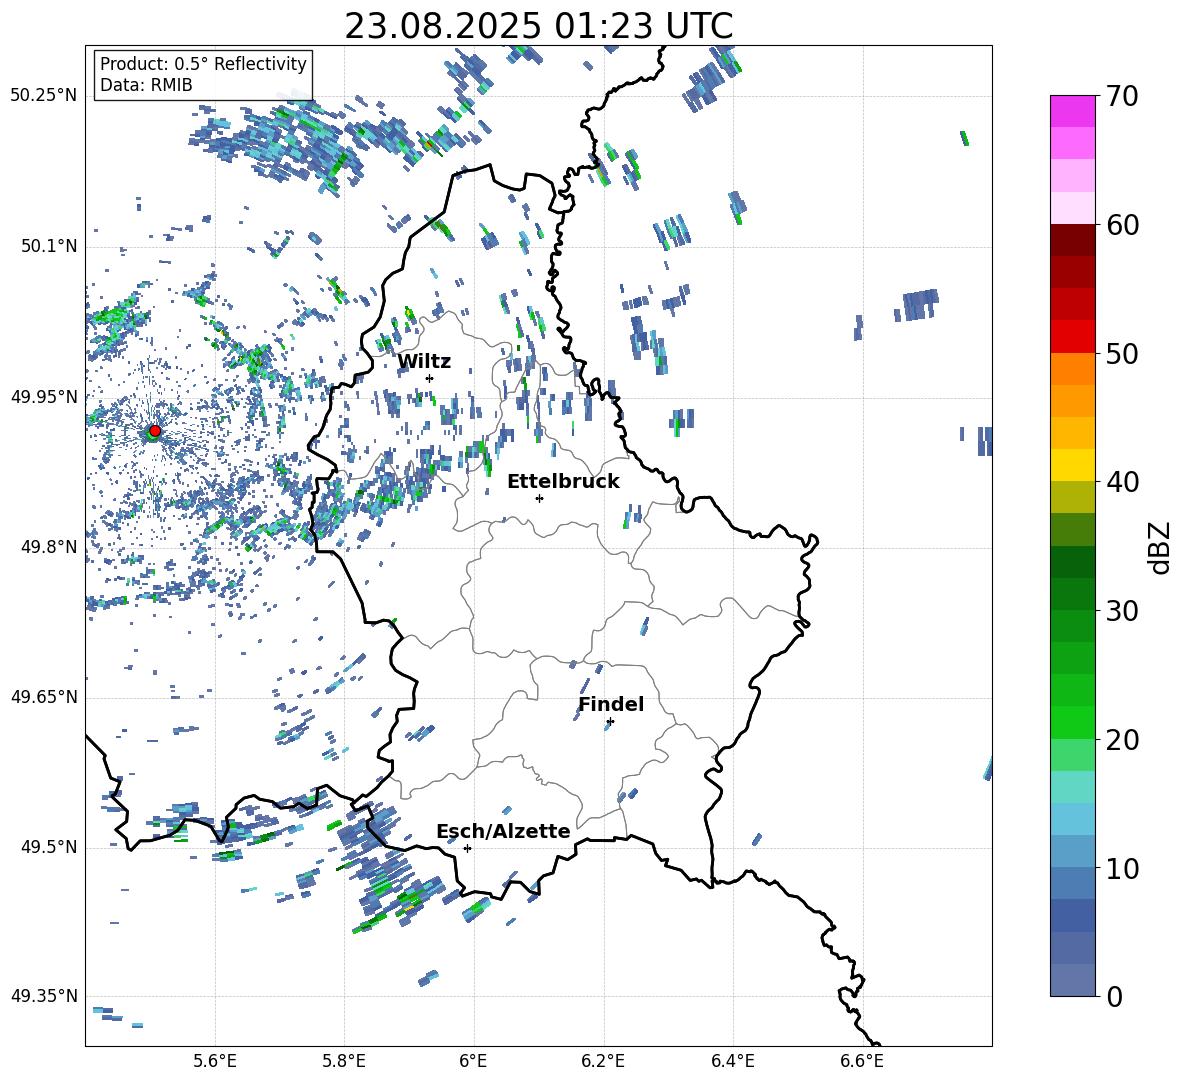Click the Ettelbruck city label
The image size is (1184, 1081).
[563, 482]
